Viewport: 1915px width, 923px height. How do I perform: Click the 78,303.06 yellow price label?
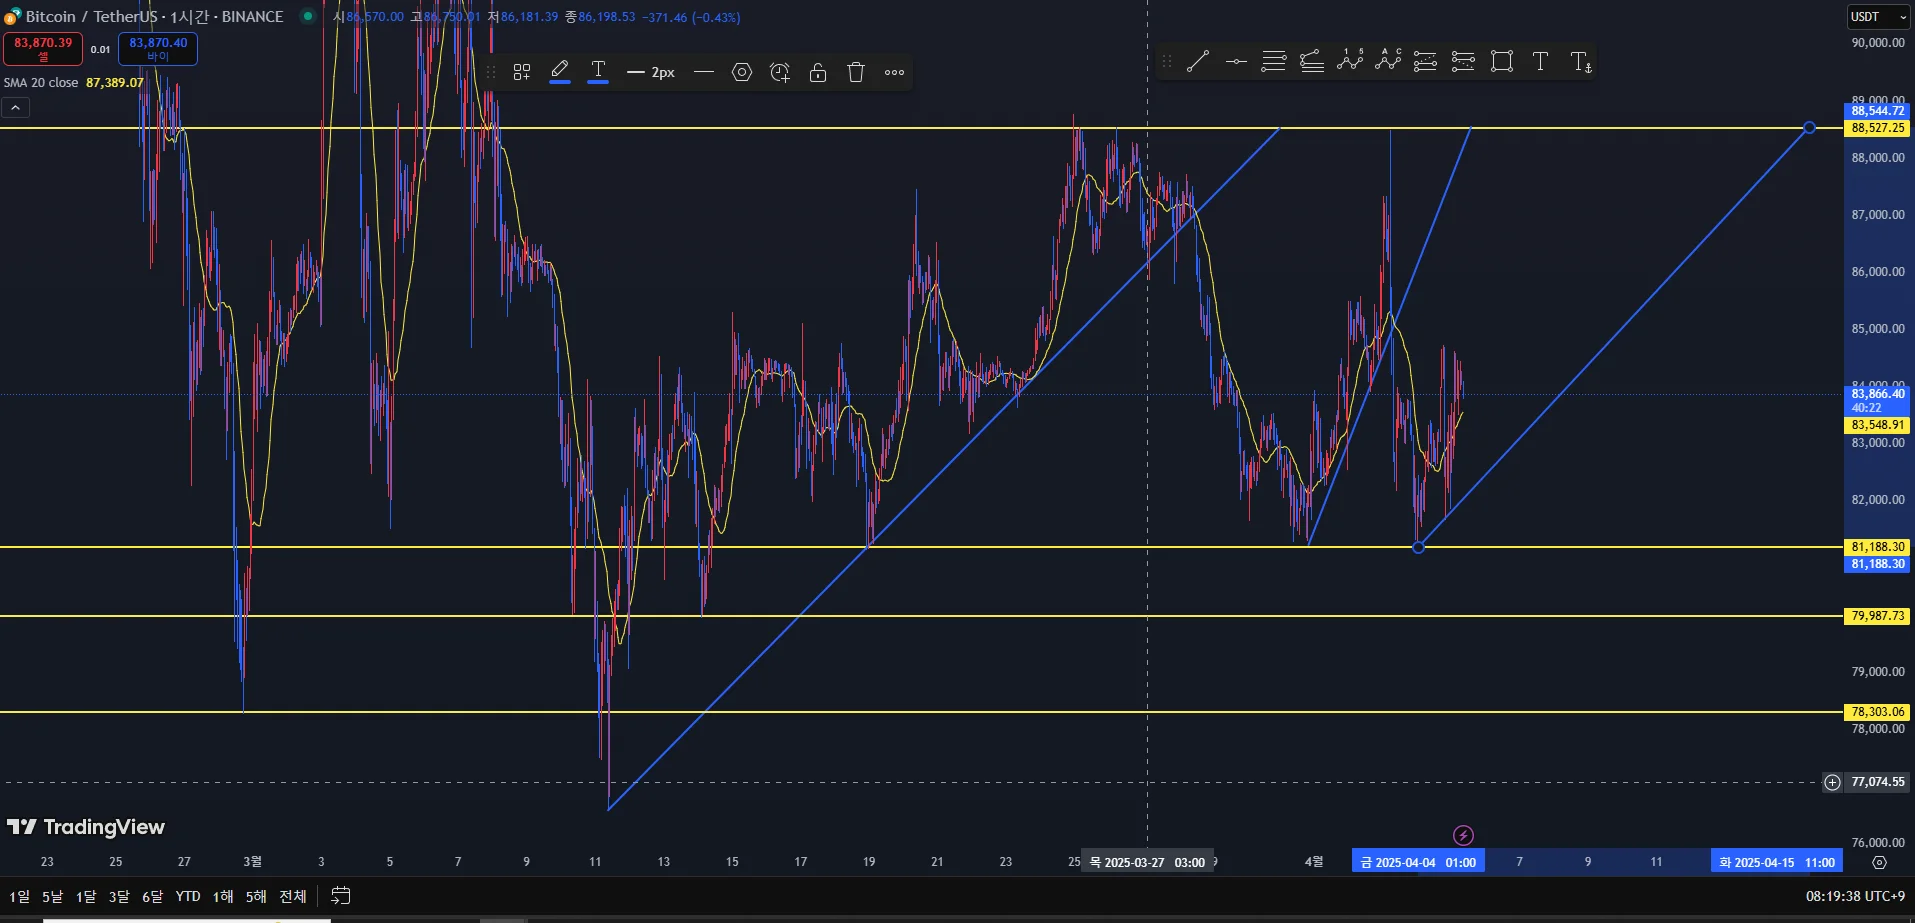1877,712
